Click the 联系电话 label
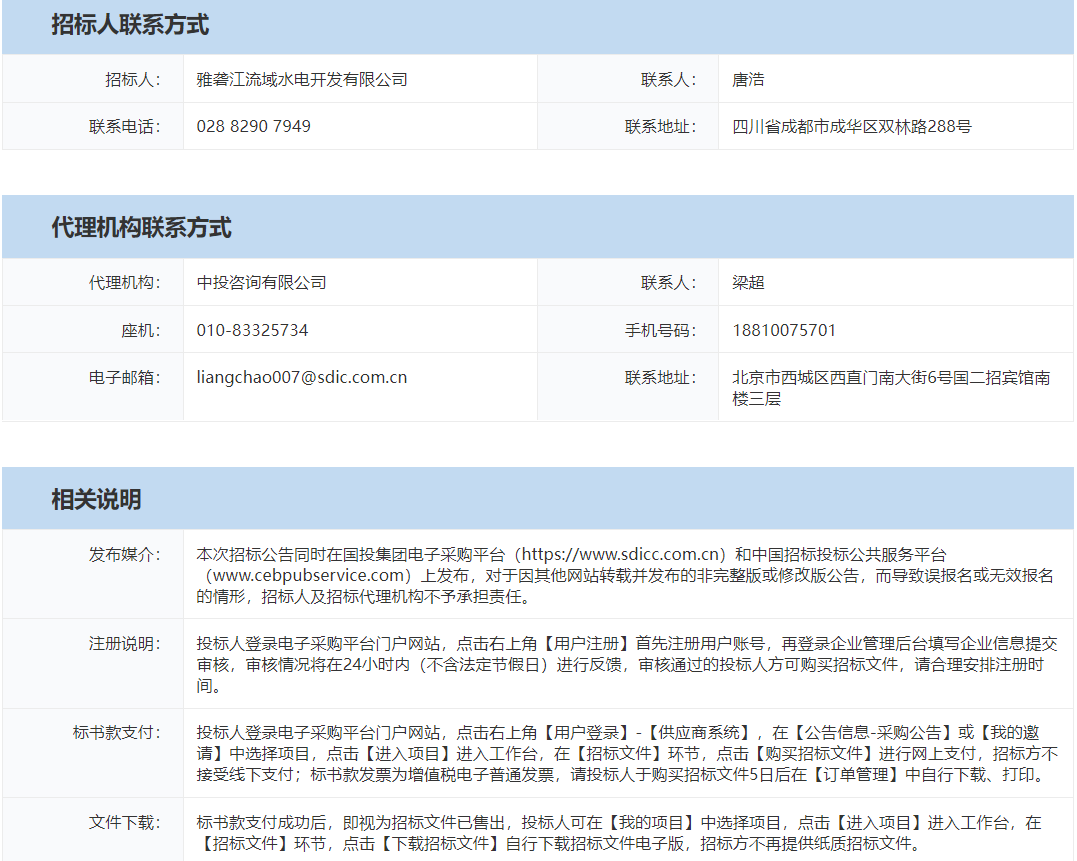This screenshot has width=1077, height=861. coord(124,126)
